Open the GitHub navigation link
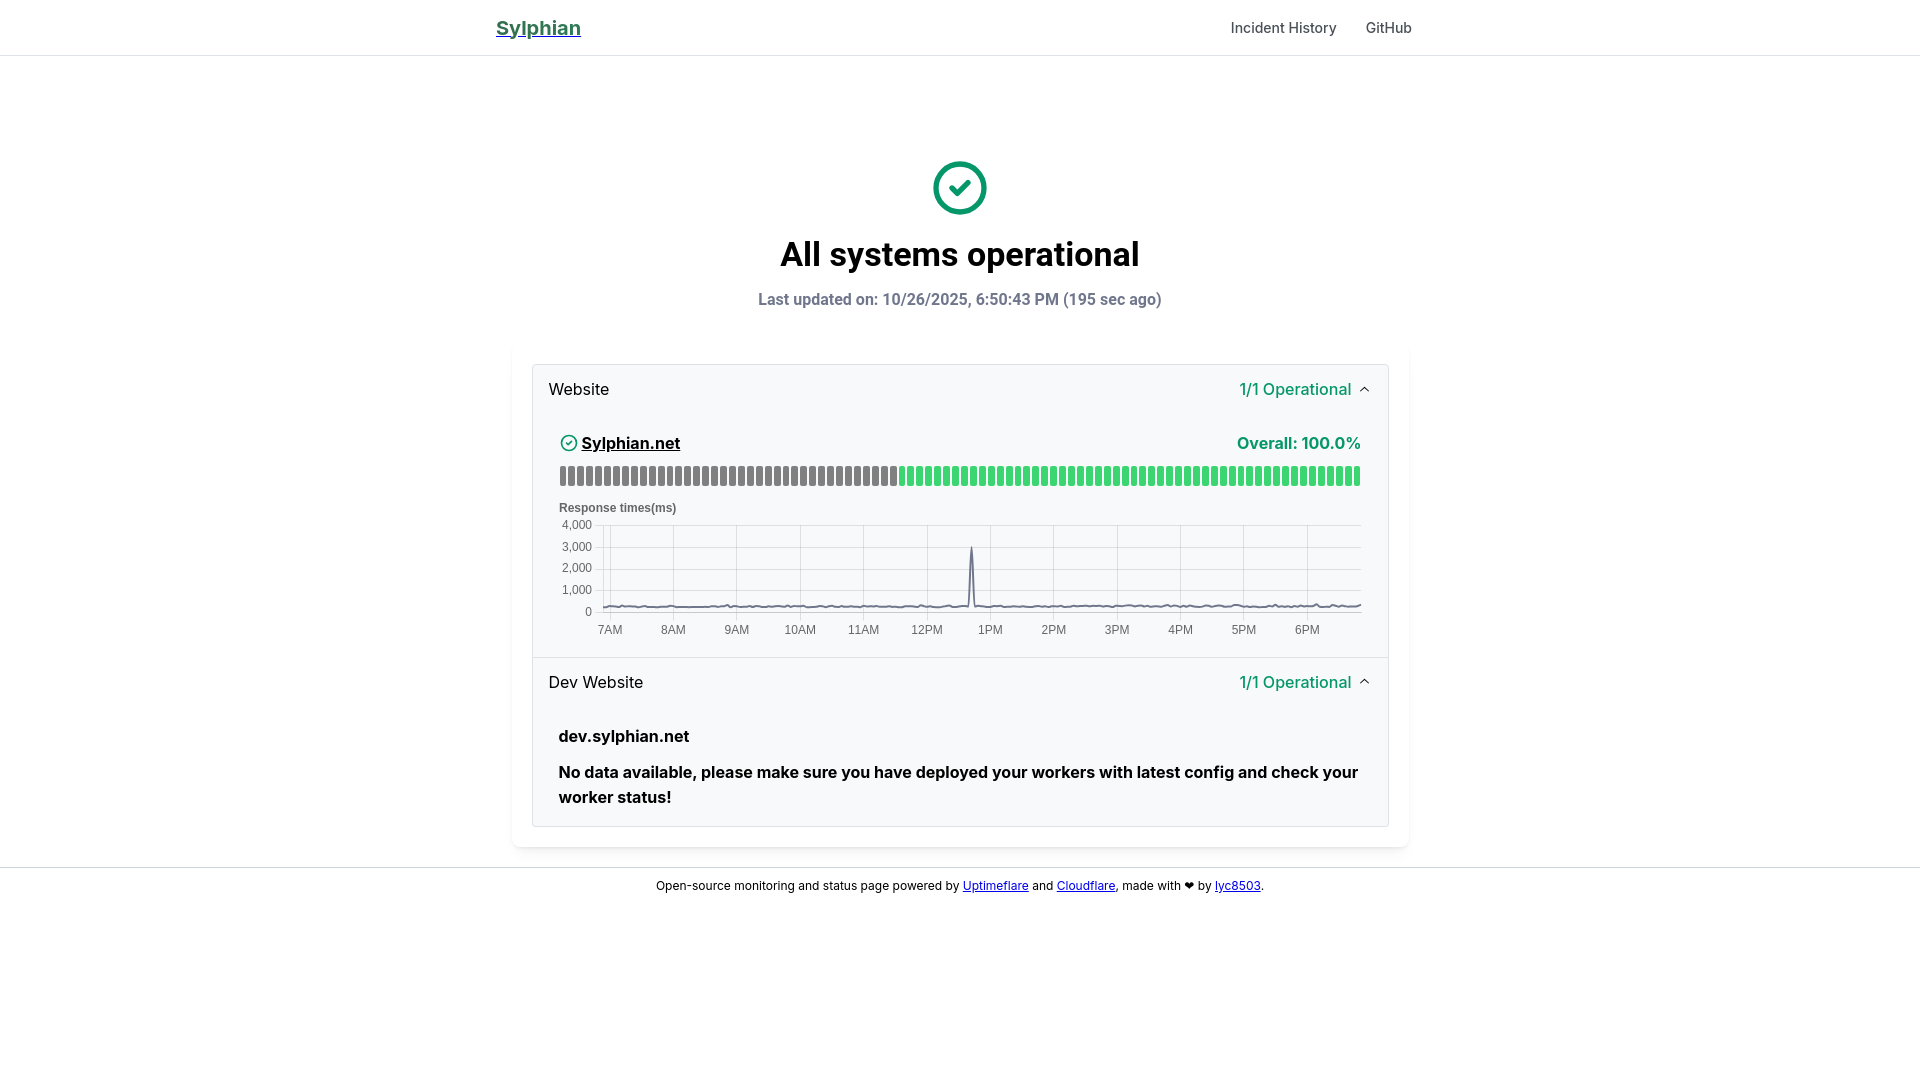1920x1080 pixels. pos(1388,28)
